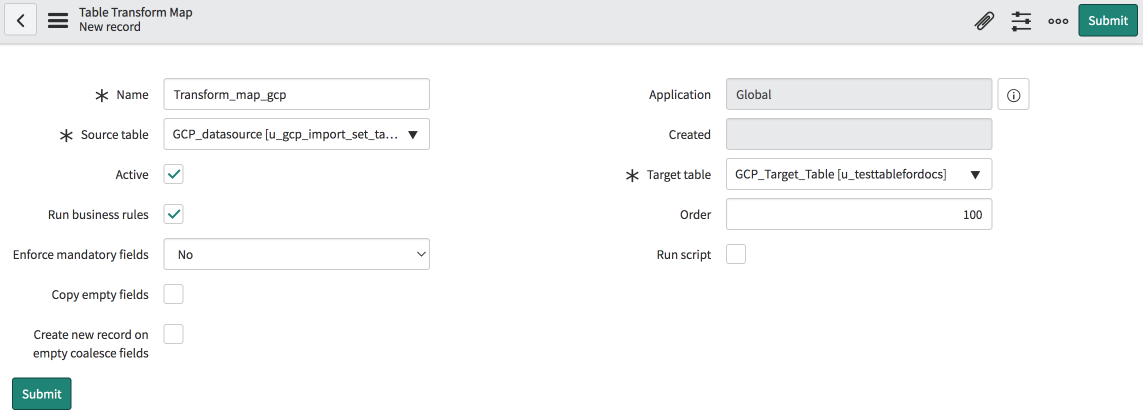Click into the Name text field
This screenshot has height=418, width=1143.
(x=296, y=94)
